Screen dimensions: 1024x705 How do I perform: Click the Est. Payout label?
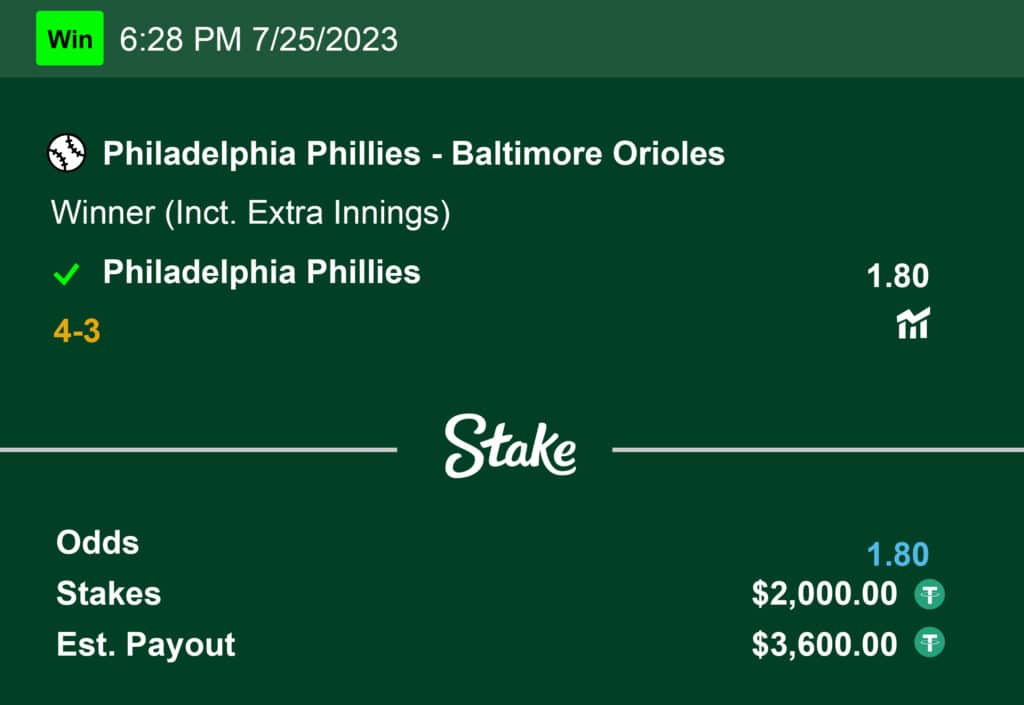[x=146, y=645]
